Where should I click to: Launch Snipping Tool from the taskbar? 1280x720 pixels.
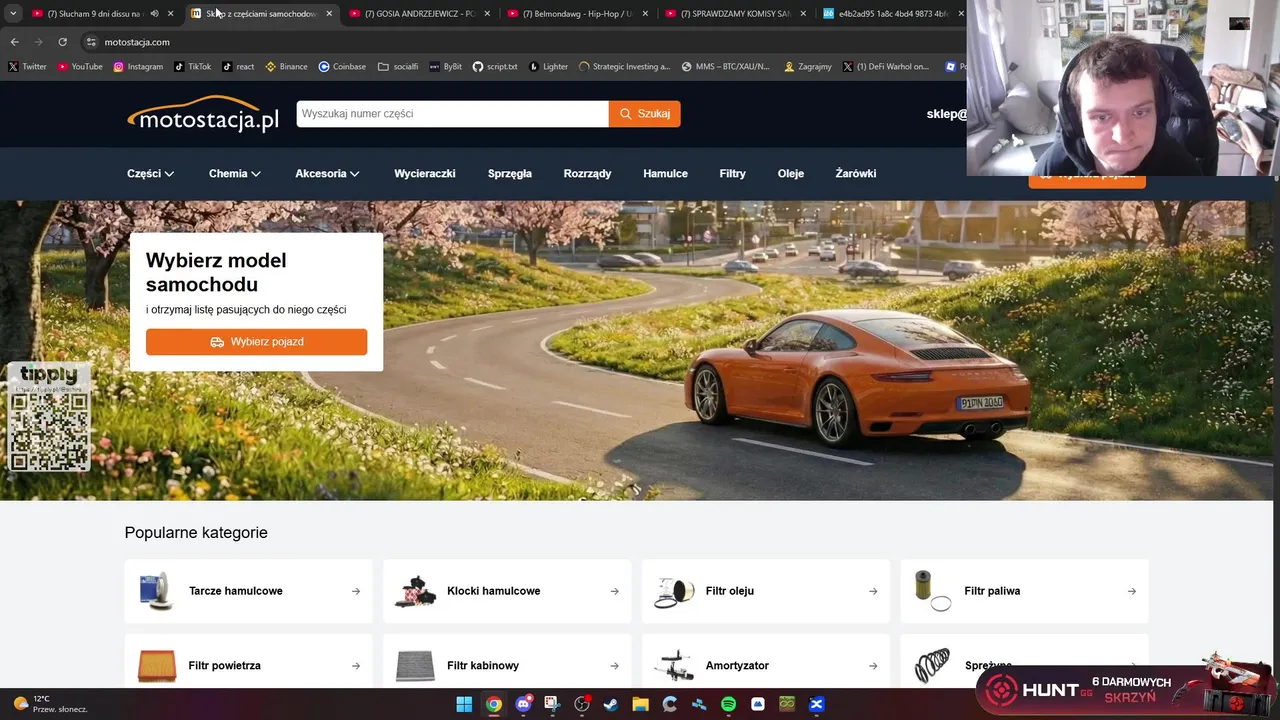pos(552,704)
